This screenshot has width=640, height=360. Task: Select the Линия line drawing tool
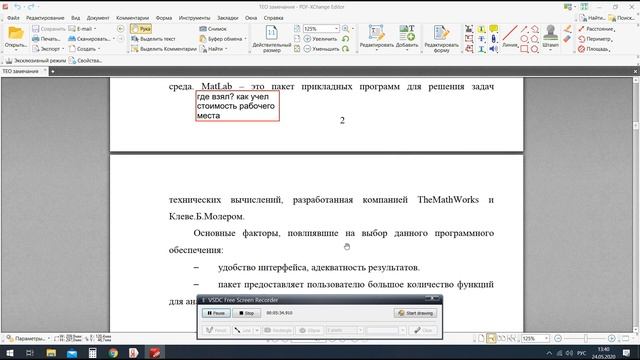[510, 37]
